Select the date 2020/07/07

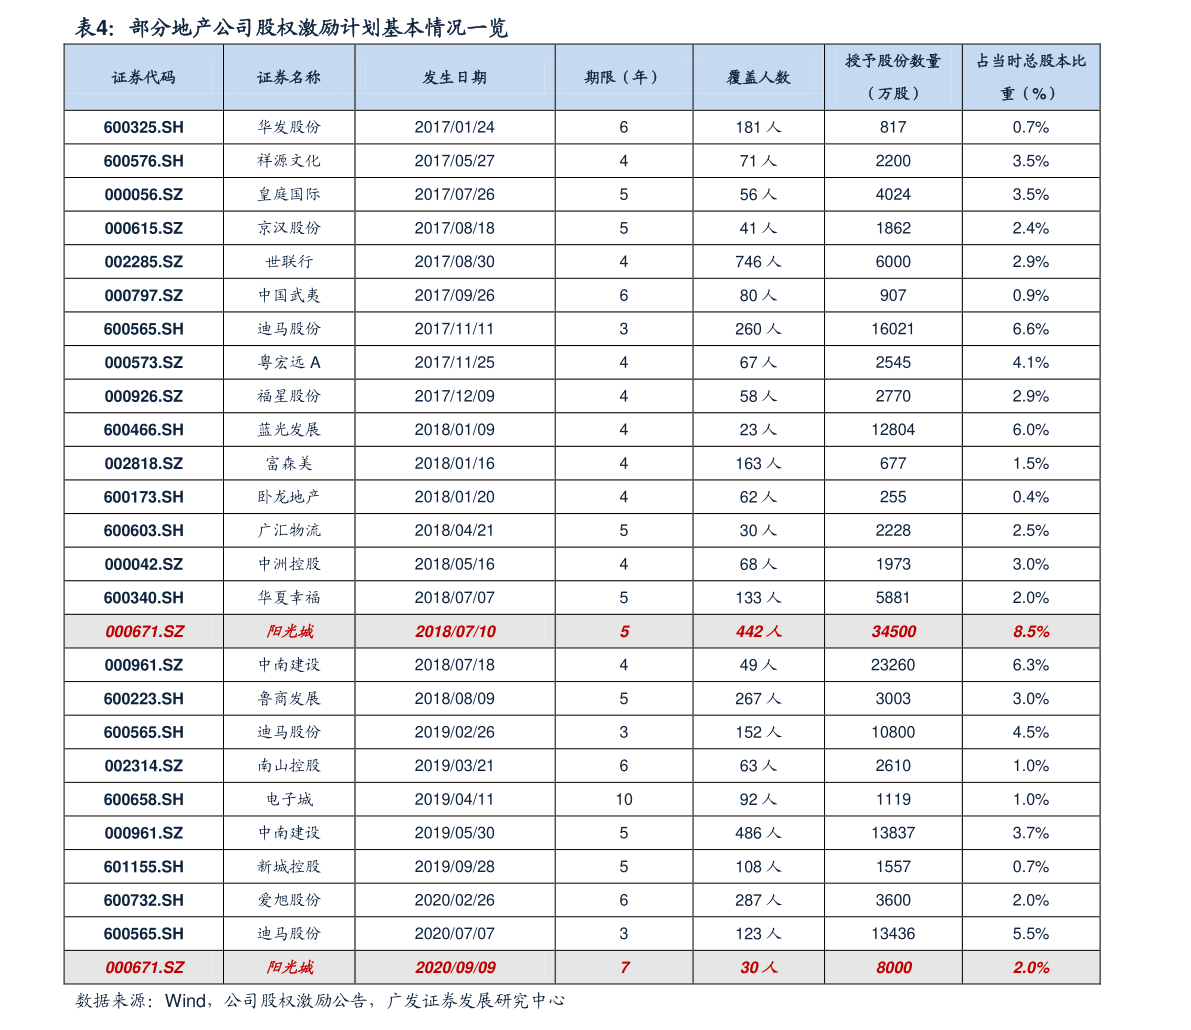click(x=454, y=934)
